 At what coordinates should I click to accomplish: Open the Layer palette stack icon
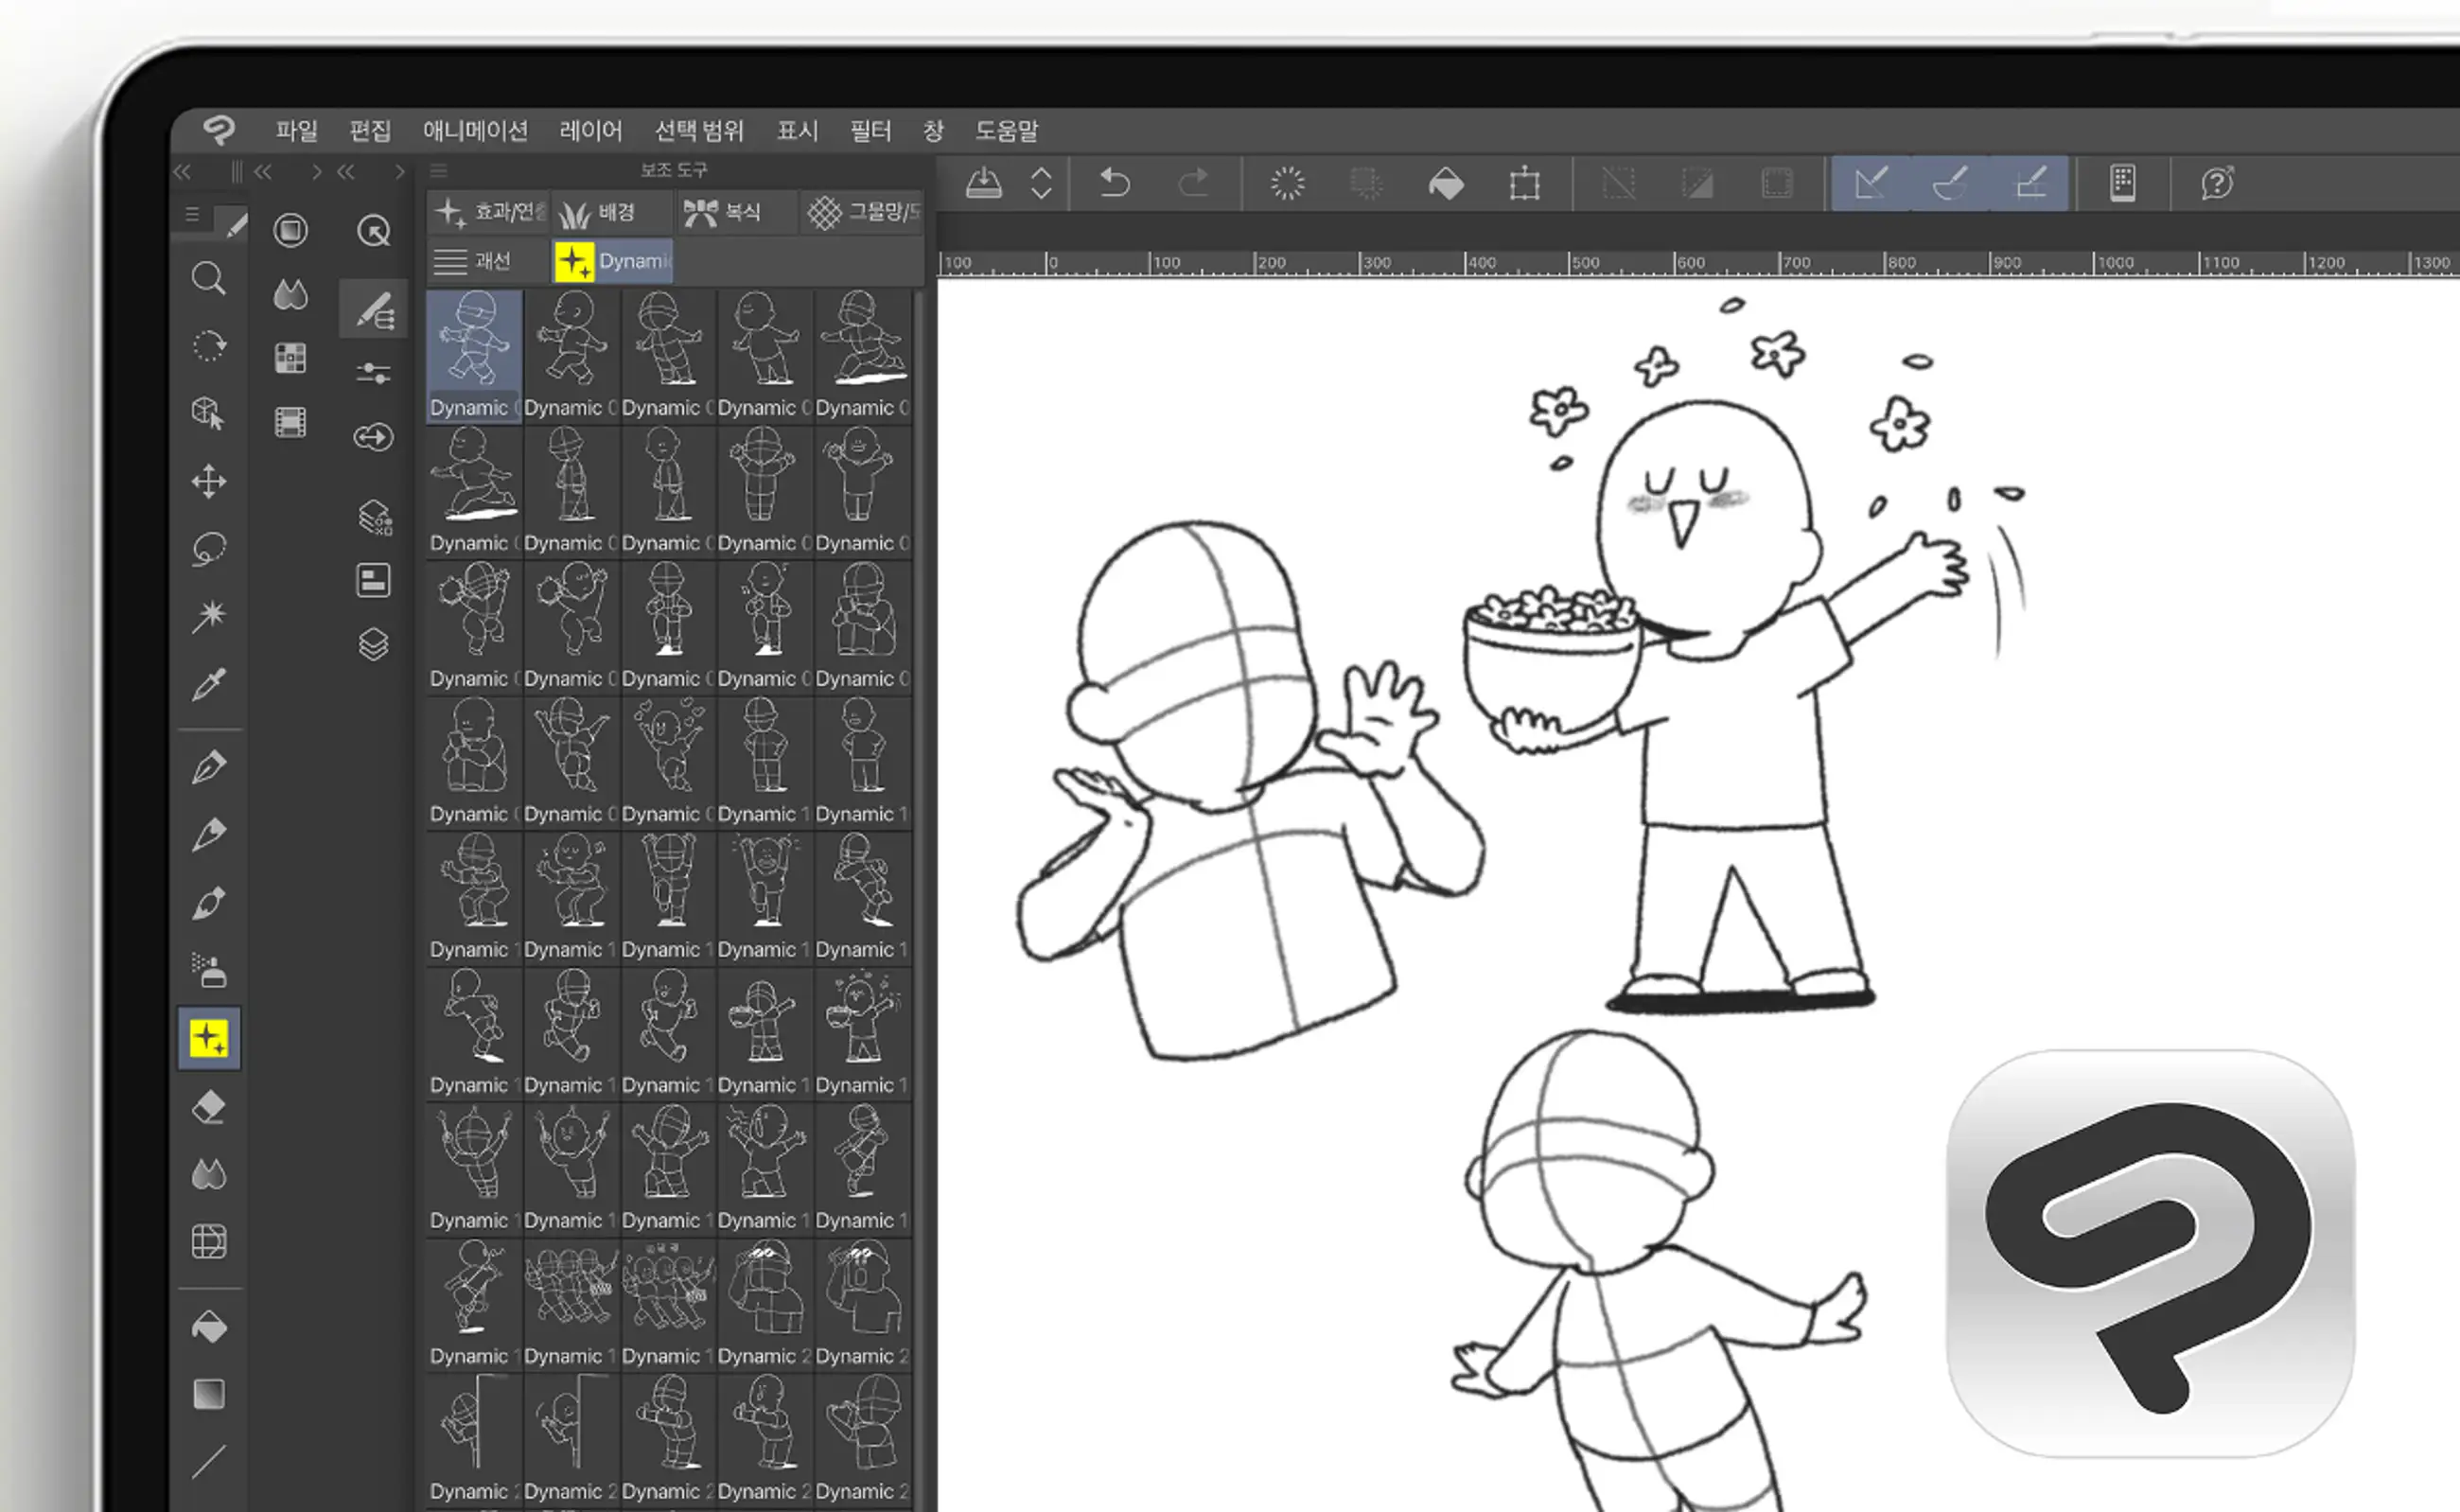click(x=373, y=644)
